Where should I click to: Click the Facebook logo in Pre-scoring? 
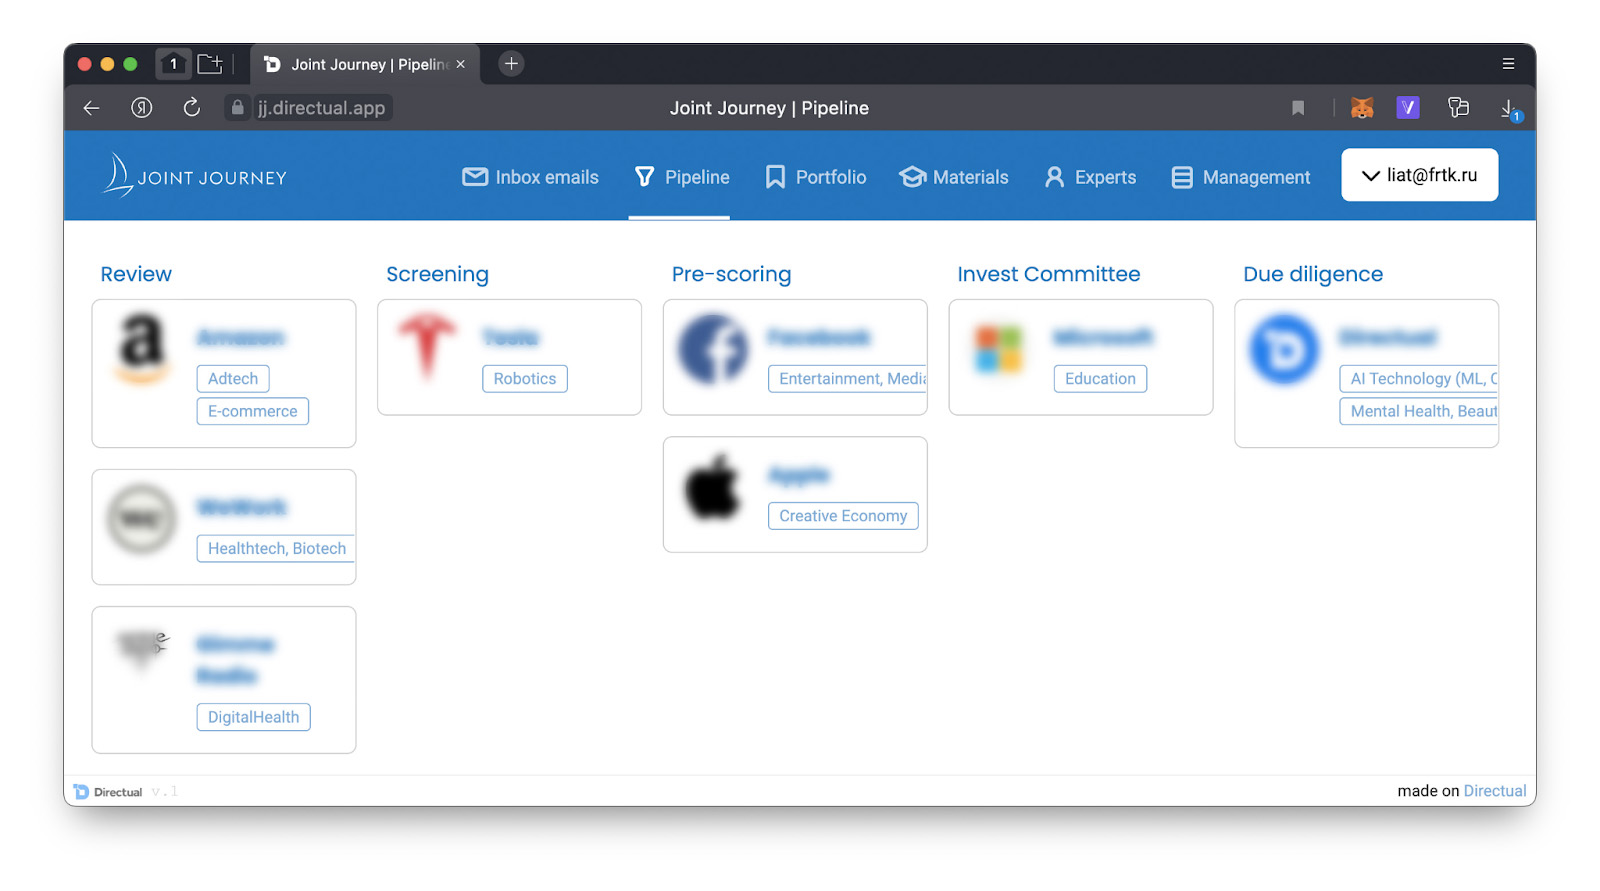click(713, 349)
